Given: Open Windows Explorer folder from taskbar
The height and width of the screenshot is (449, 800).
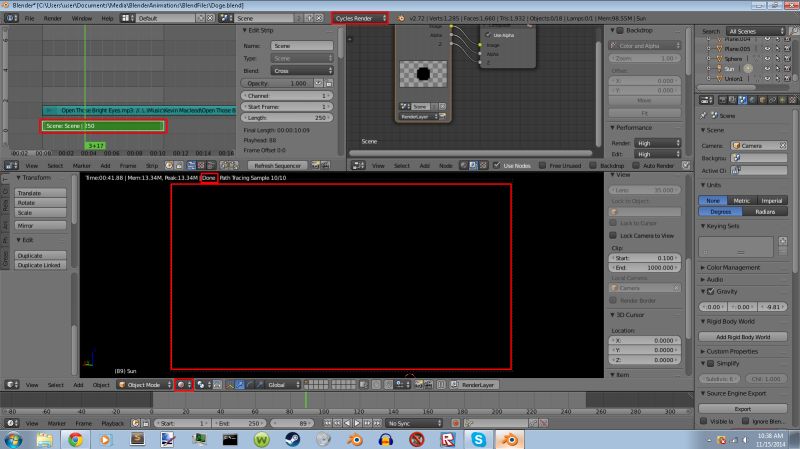Looking at the screenshot, I should (x=44, y=439).
